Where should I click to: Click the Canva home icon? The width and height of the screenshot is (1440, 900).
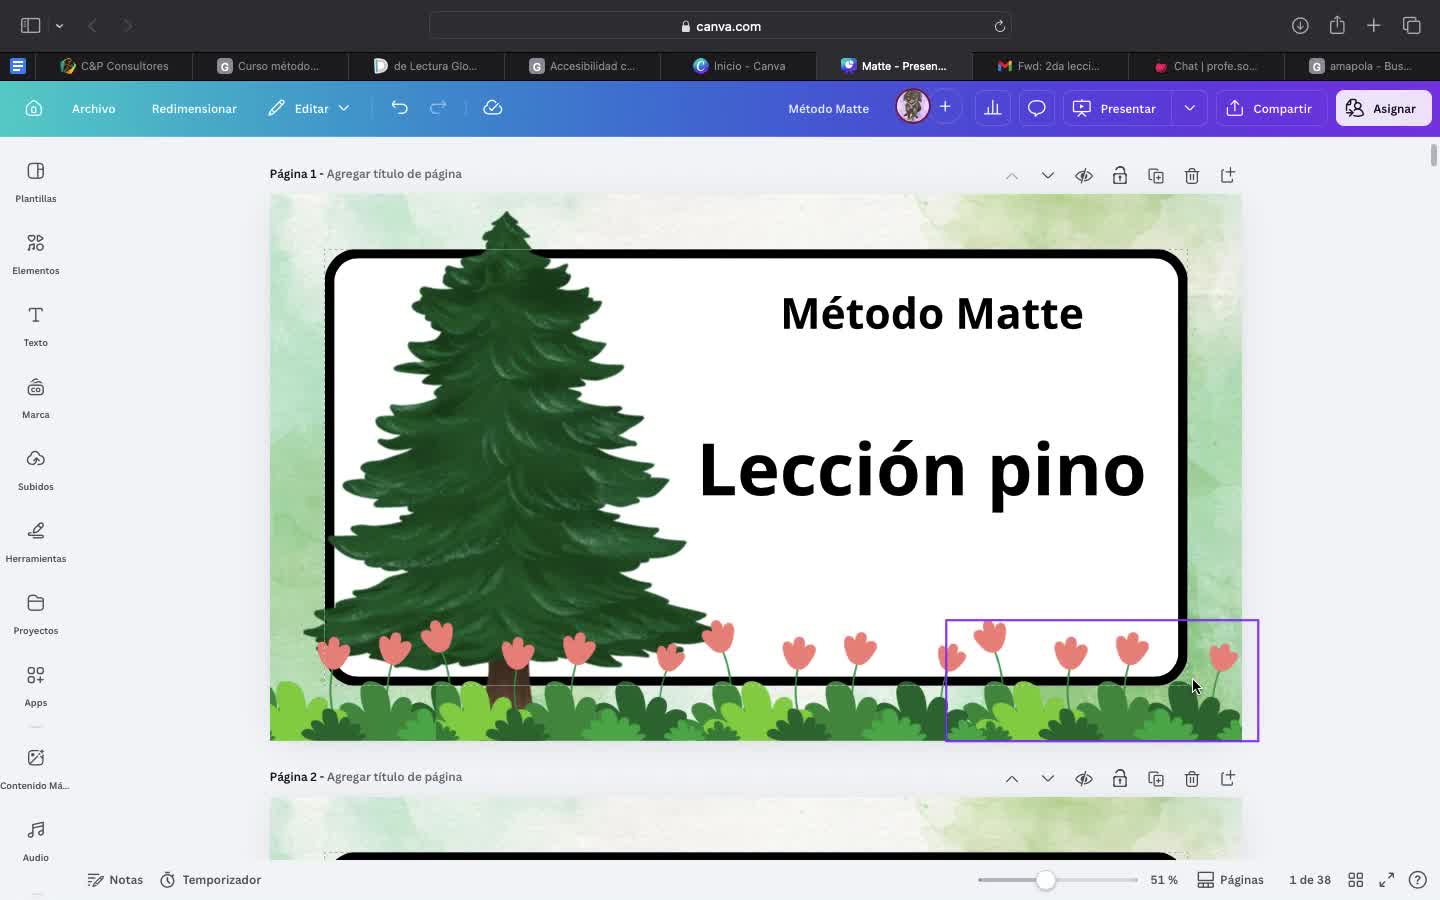point(34,108)
